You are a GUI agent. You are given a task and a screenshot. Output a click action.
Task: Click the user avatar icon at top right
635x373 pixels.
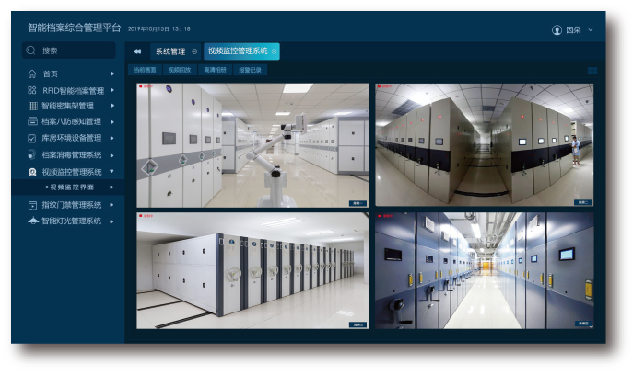(557, 30)
